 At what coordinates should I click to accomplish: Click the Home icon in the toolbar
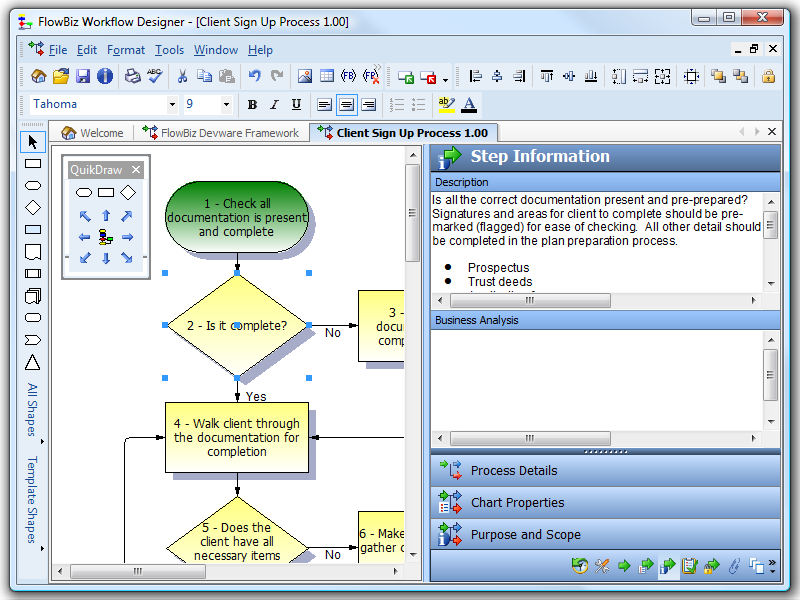click(x=39, y=77)
